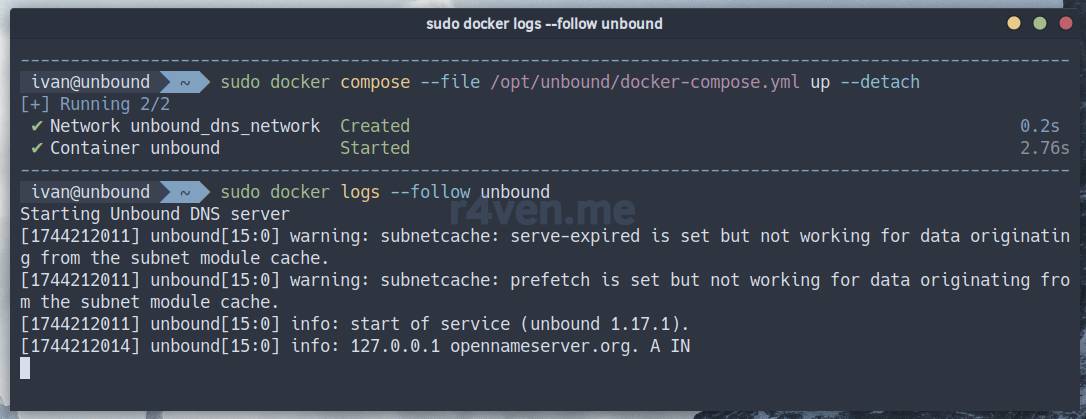
Task: Click the /opt/unbound/docker-compose.yml file path
Action: tap(644, 82)
